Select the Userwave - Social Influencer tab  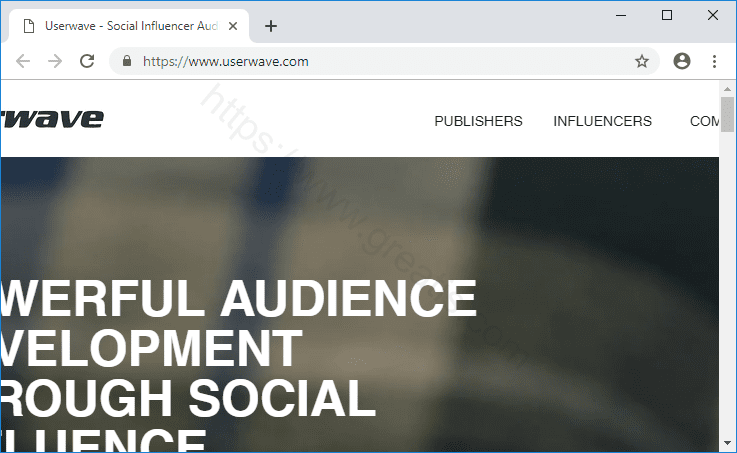click(129, 26)
